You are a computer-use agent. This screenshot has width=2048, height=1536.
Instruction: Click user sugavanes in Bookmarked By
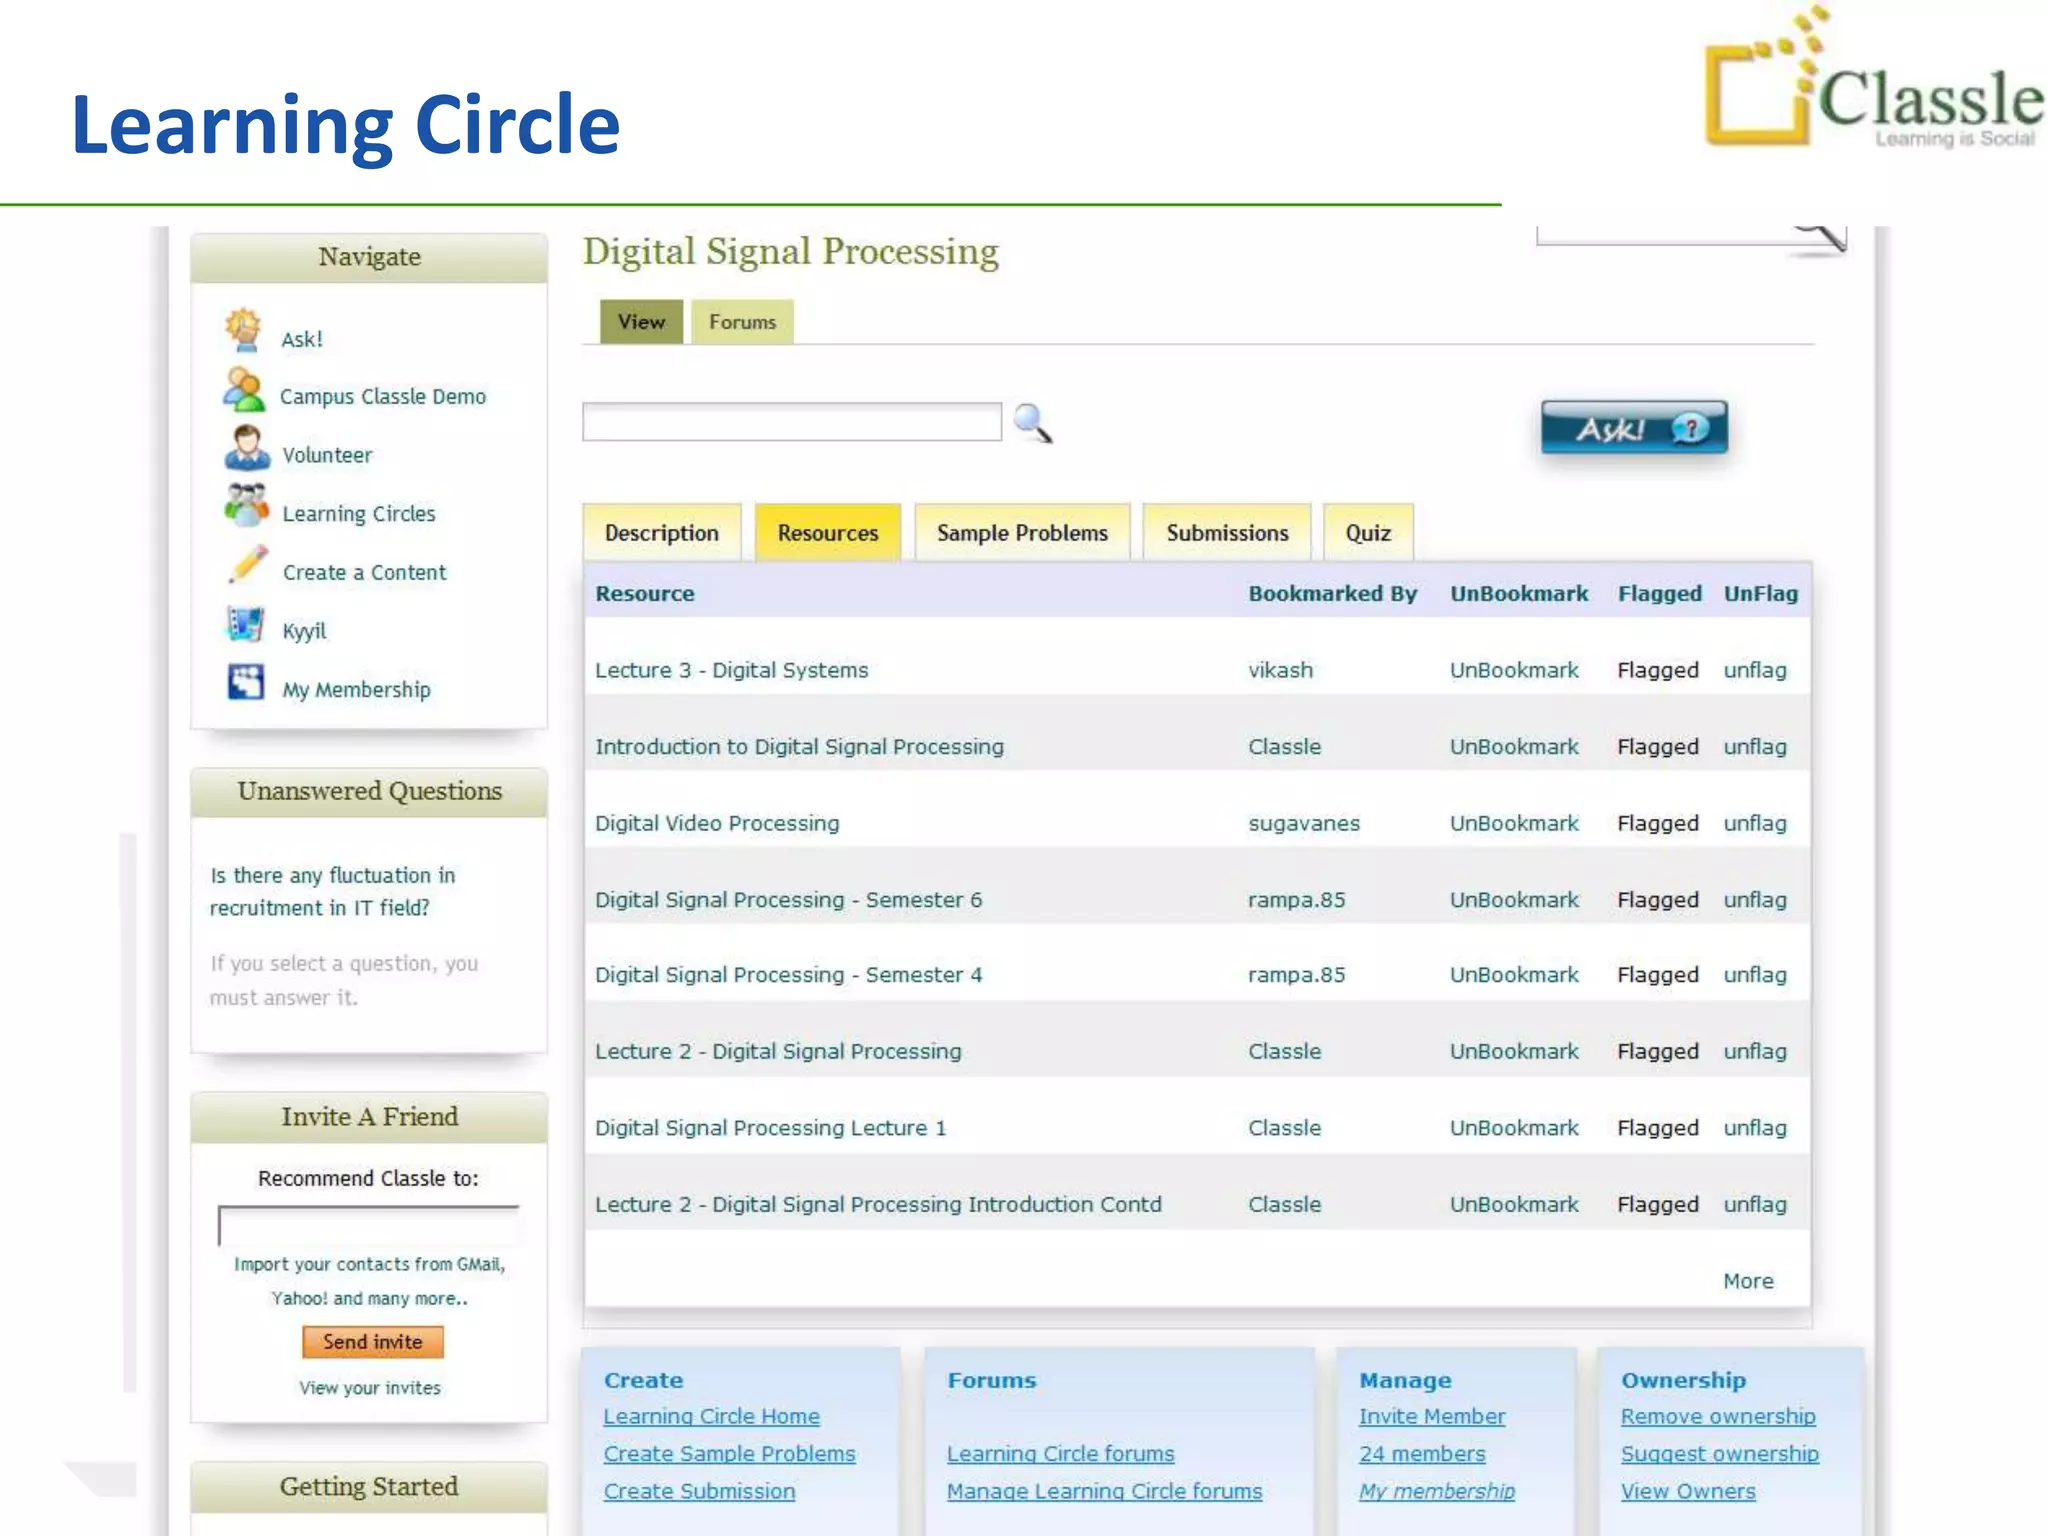click(x=1304, y=823)
